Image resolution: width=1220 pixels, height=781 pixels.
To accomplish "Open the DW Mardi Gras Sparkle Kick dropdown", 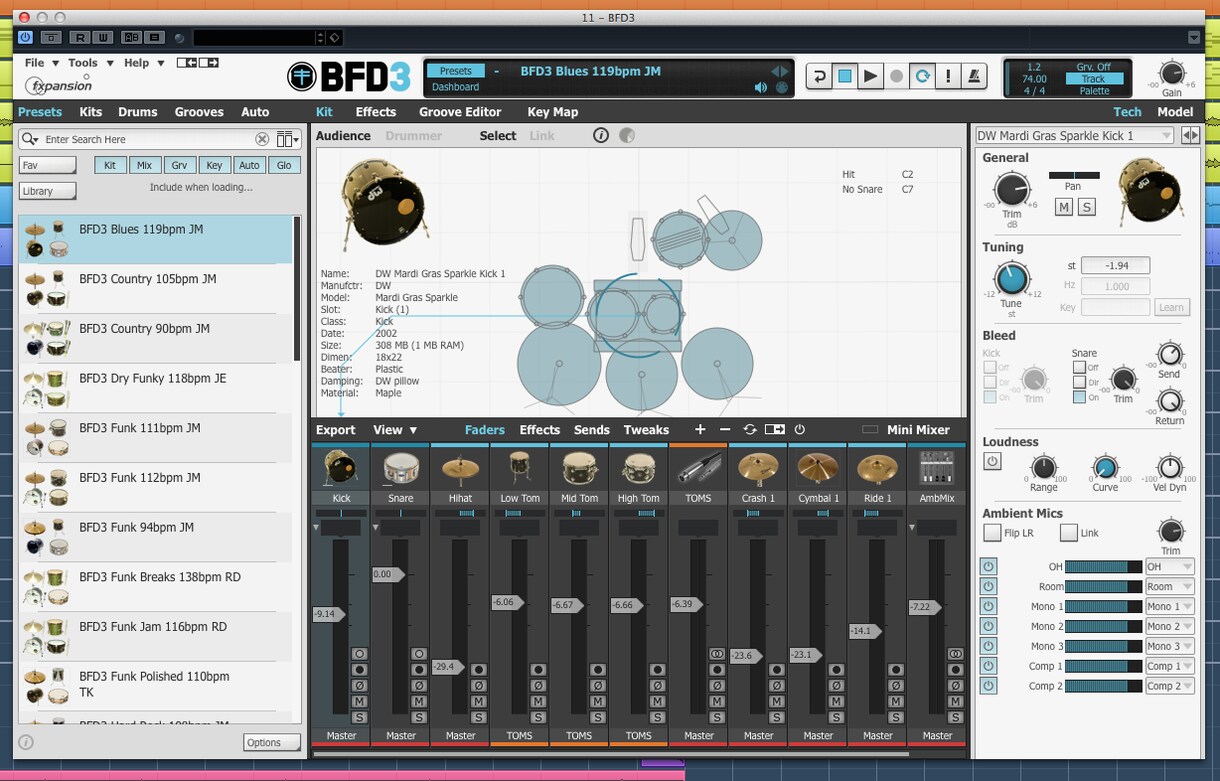I will coord(1074,136).
